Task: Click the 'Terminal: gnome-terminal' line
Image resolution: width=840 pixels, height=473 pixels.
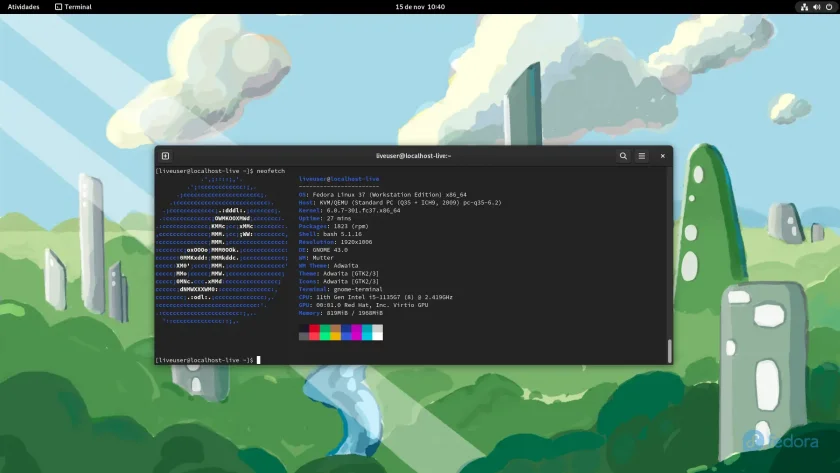Action: click(x=341, y=289)
